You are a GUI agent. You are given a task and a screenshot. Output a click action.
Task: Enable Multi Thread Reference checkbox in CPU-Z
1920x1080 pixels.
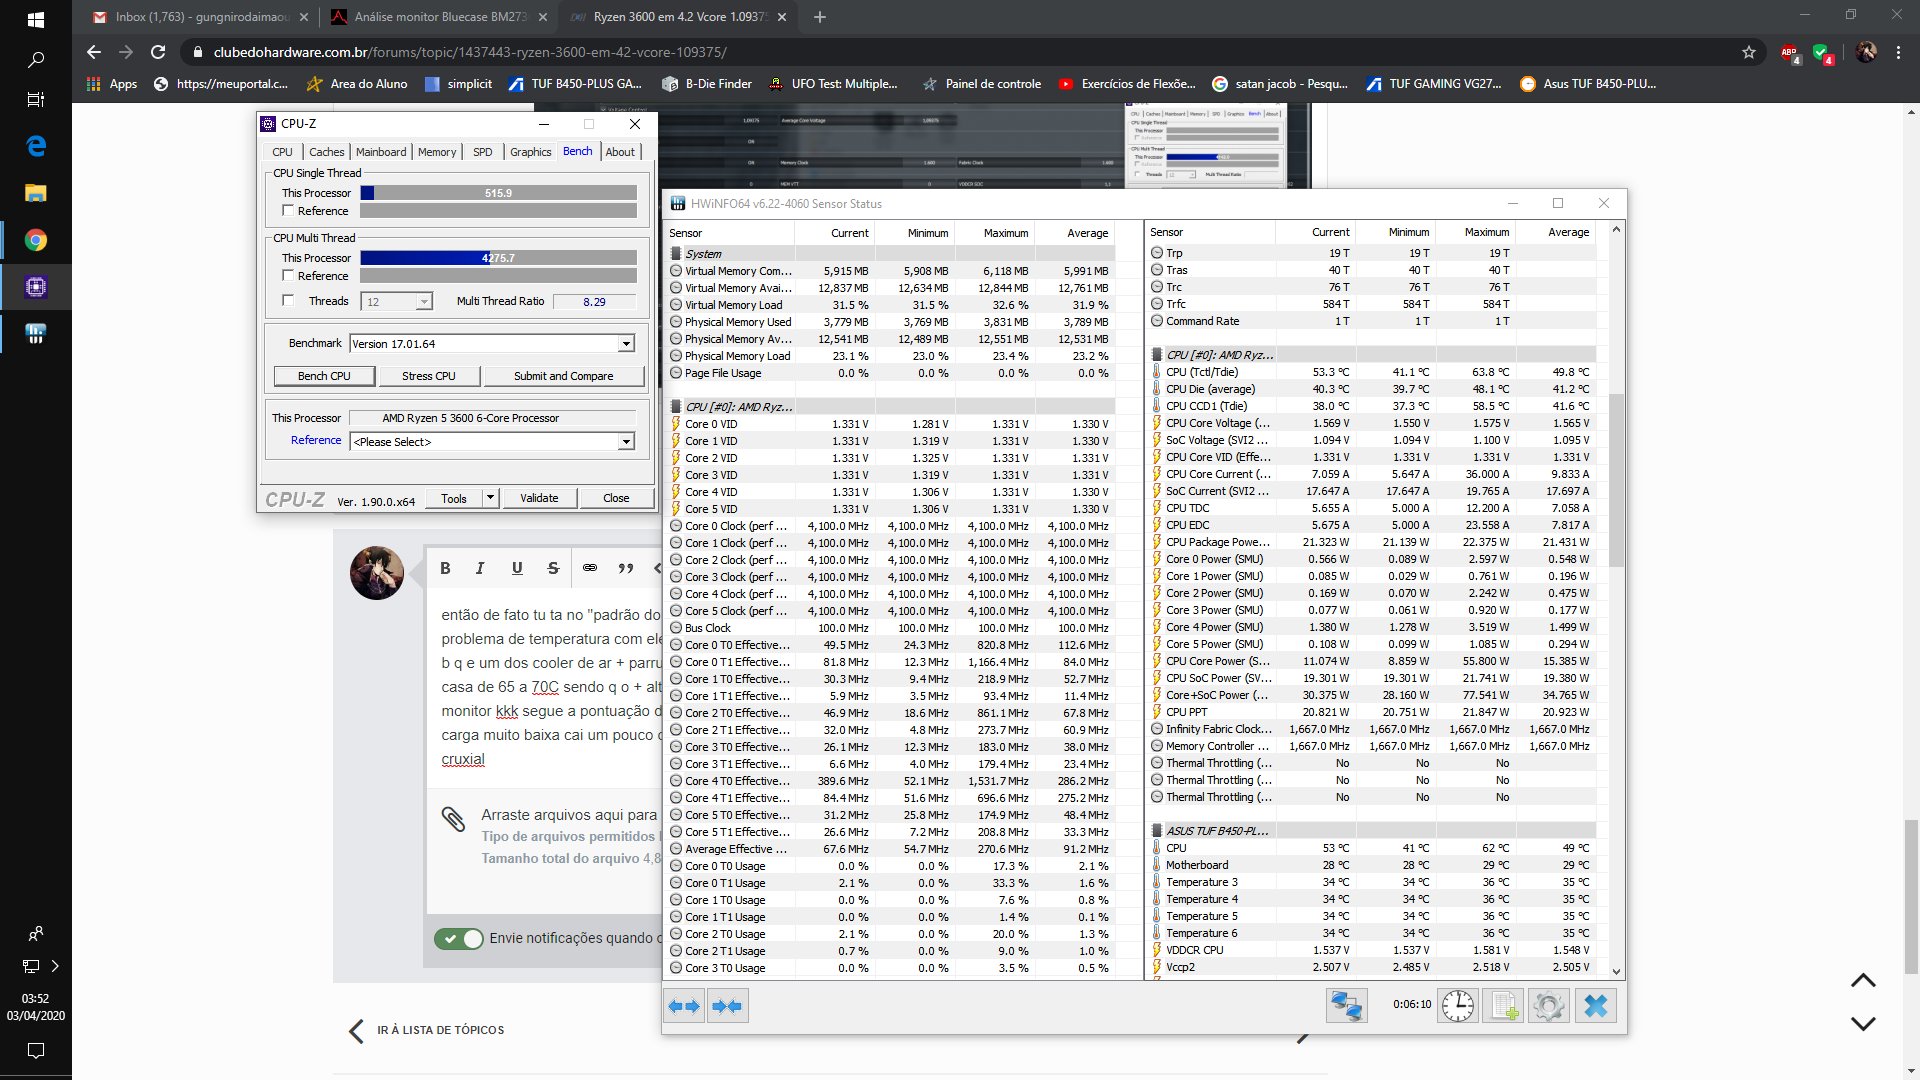[x=288, y=276]
